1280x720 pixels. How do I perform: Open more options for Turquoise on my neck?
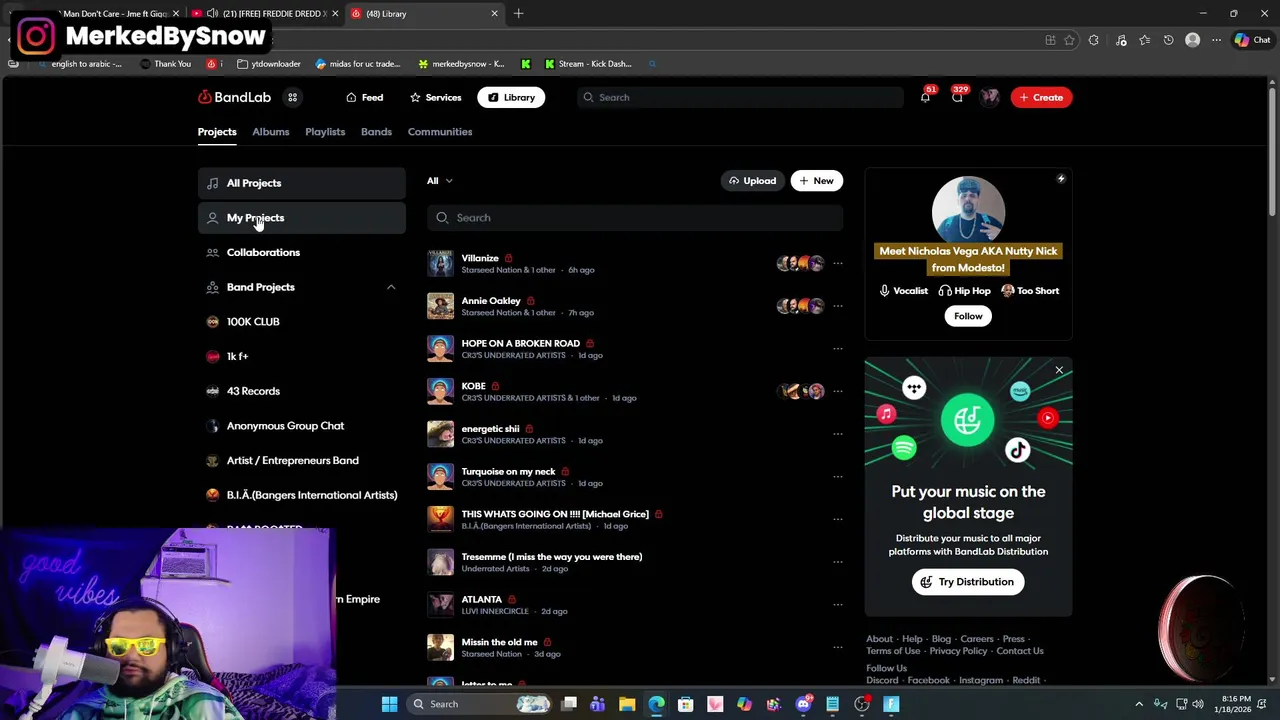[838, 477]
